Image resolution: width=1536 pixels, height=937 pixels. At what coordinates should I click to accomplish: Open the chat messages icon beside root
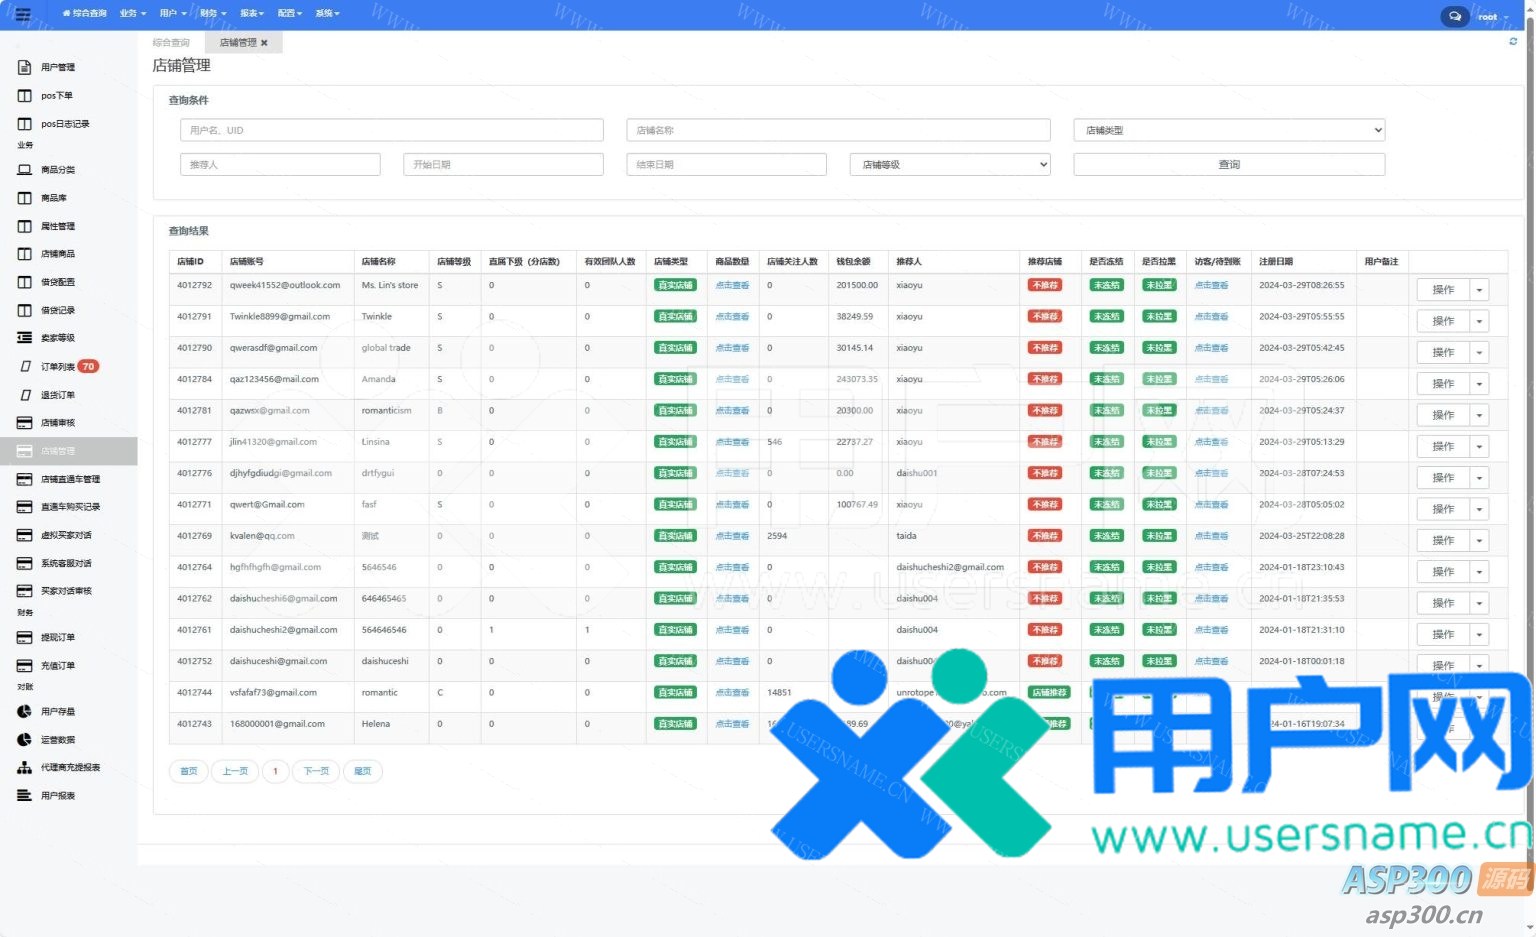[x=1454, y=16]
